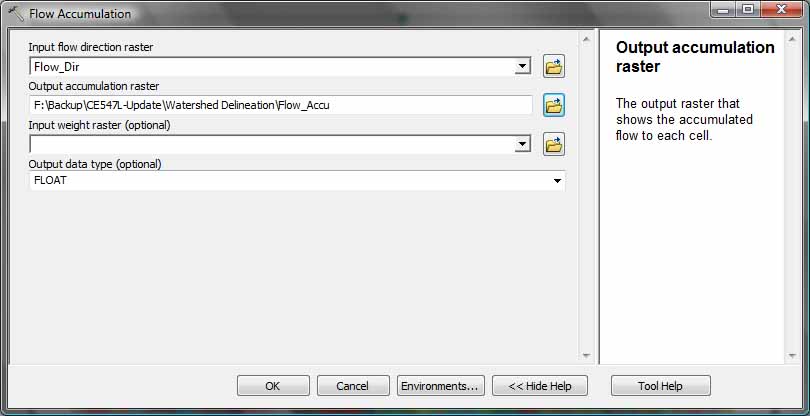Image resolution: width=810 pixels, height=416 pixels.
Task: Browse for the input weight raster file
Action: pos(554,144)
